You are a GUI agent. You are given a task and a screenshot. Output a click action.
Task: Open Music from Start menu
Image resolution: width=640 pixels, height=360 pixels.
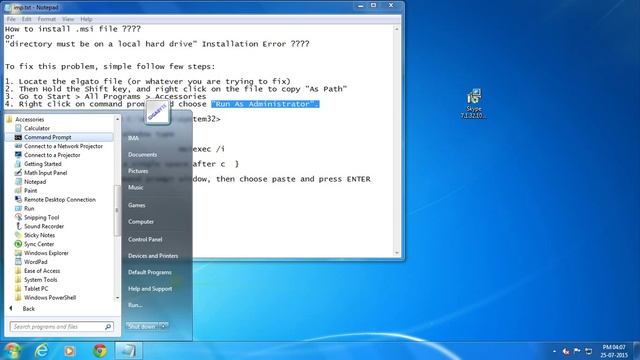coord(136,187)
